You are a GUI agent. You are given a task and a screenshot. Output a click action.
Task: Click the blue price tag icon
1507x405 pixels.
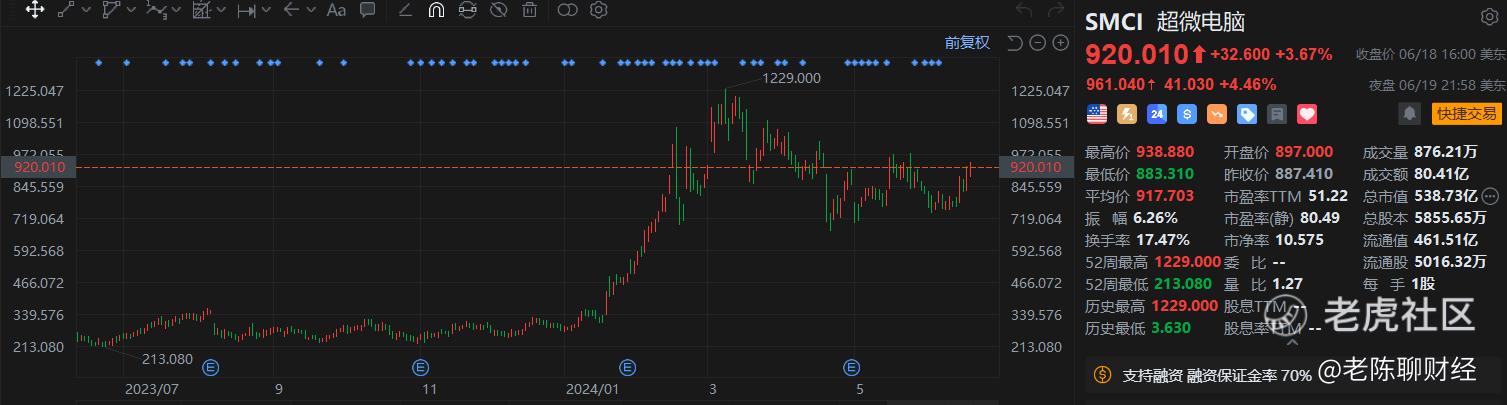[x=1247, y=114]
